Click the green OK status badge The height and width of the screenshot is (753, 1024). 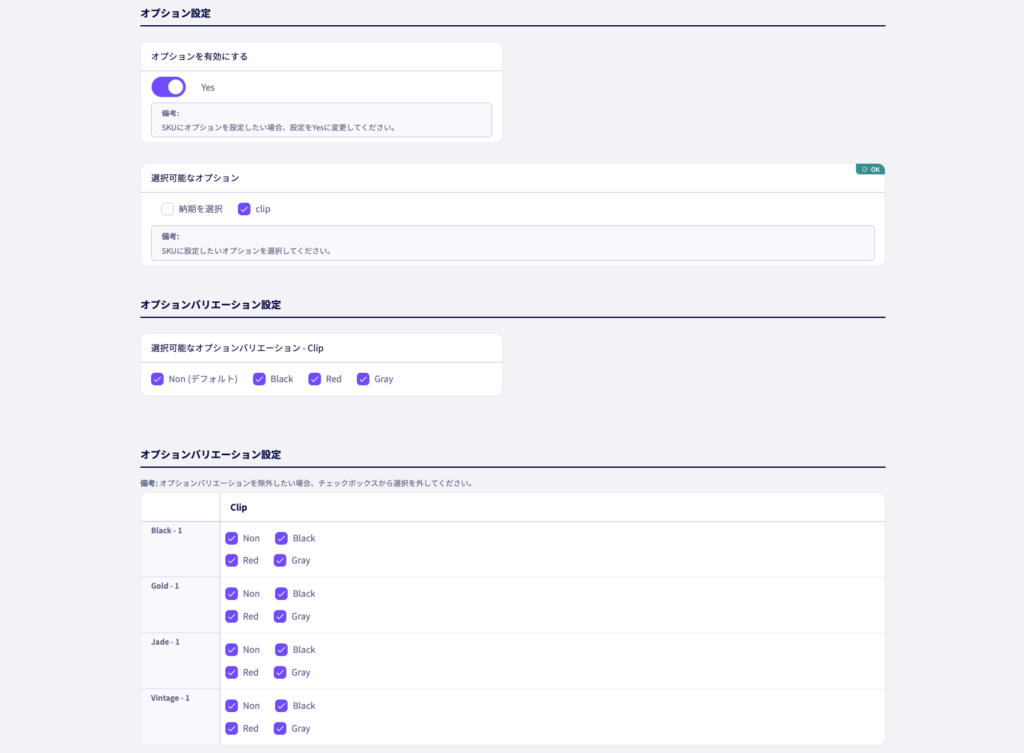pyautogui.click(x=871, y=169)
